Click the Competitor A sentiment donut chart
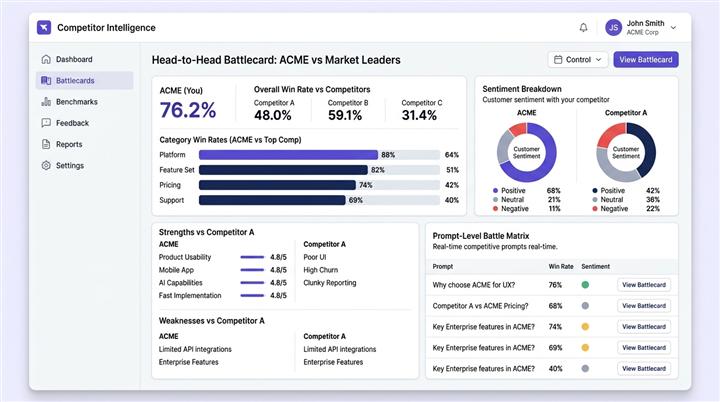 click(626, 153)
